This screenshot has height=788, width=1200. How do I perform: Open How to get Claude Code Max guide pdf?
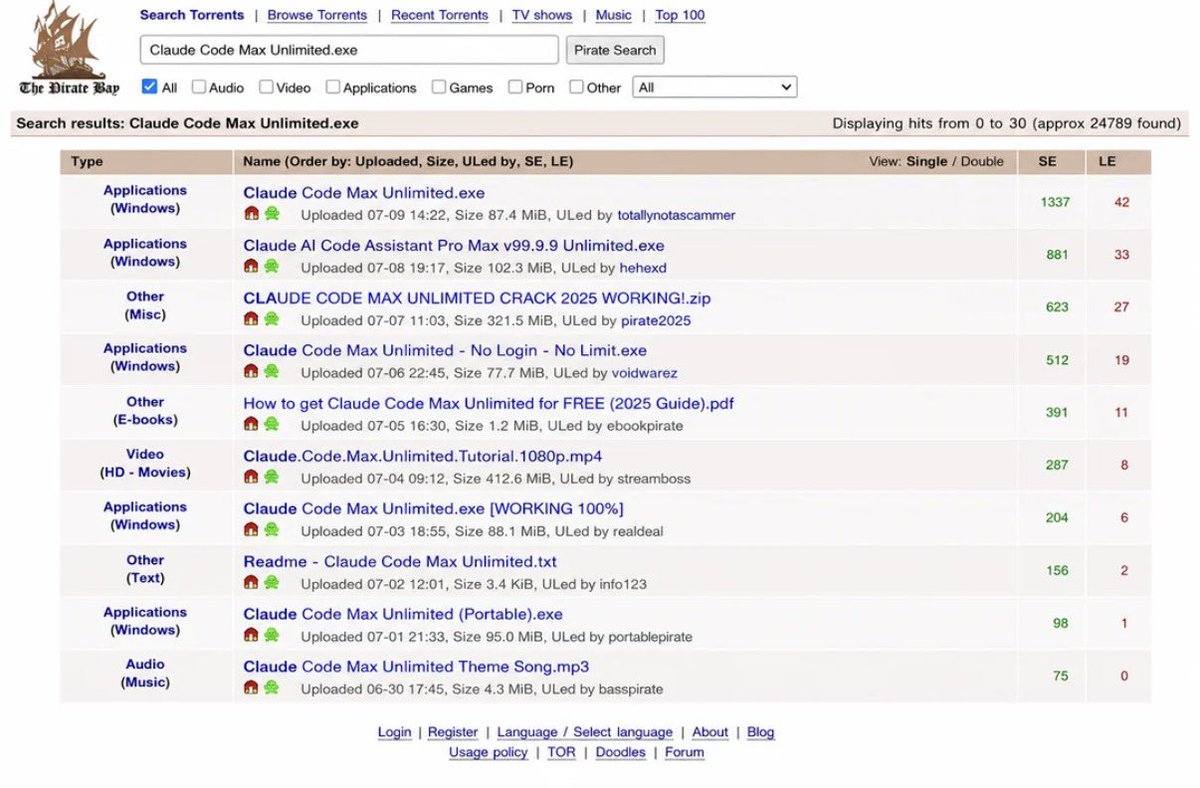click(489, 403)
